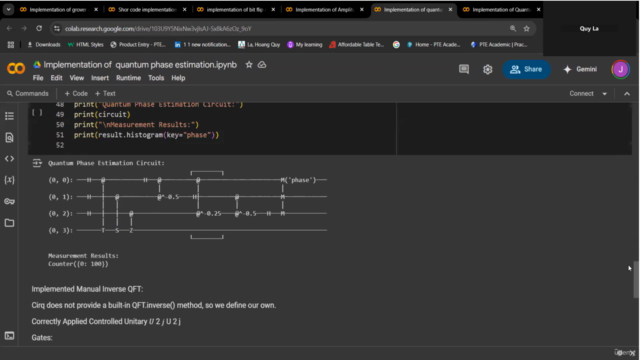
Task: Open the tab search dropdown
Action: pyautogui.click(x=8, y=9)
